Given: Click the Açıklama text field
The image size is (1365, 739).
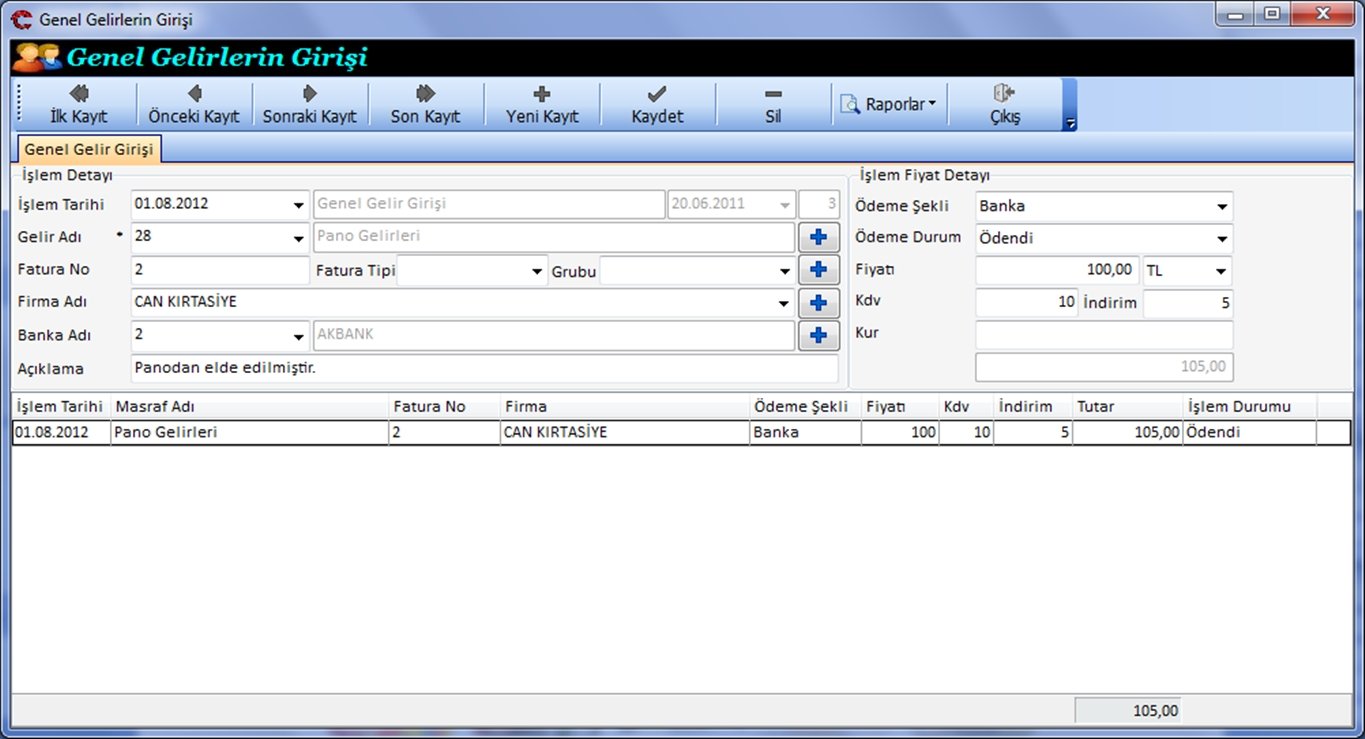Looking at the screenshot, I should tap(484, 368).
